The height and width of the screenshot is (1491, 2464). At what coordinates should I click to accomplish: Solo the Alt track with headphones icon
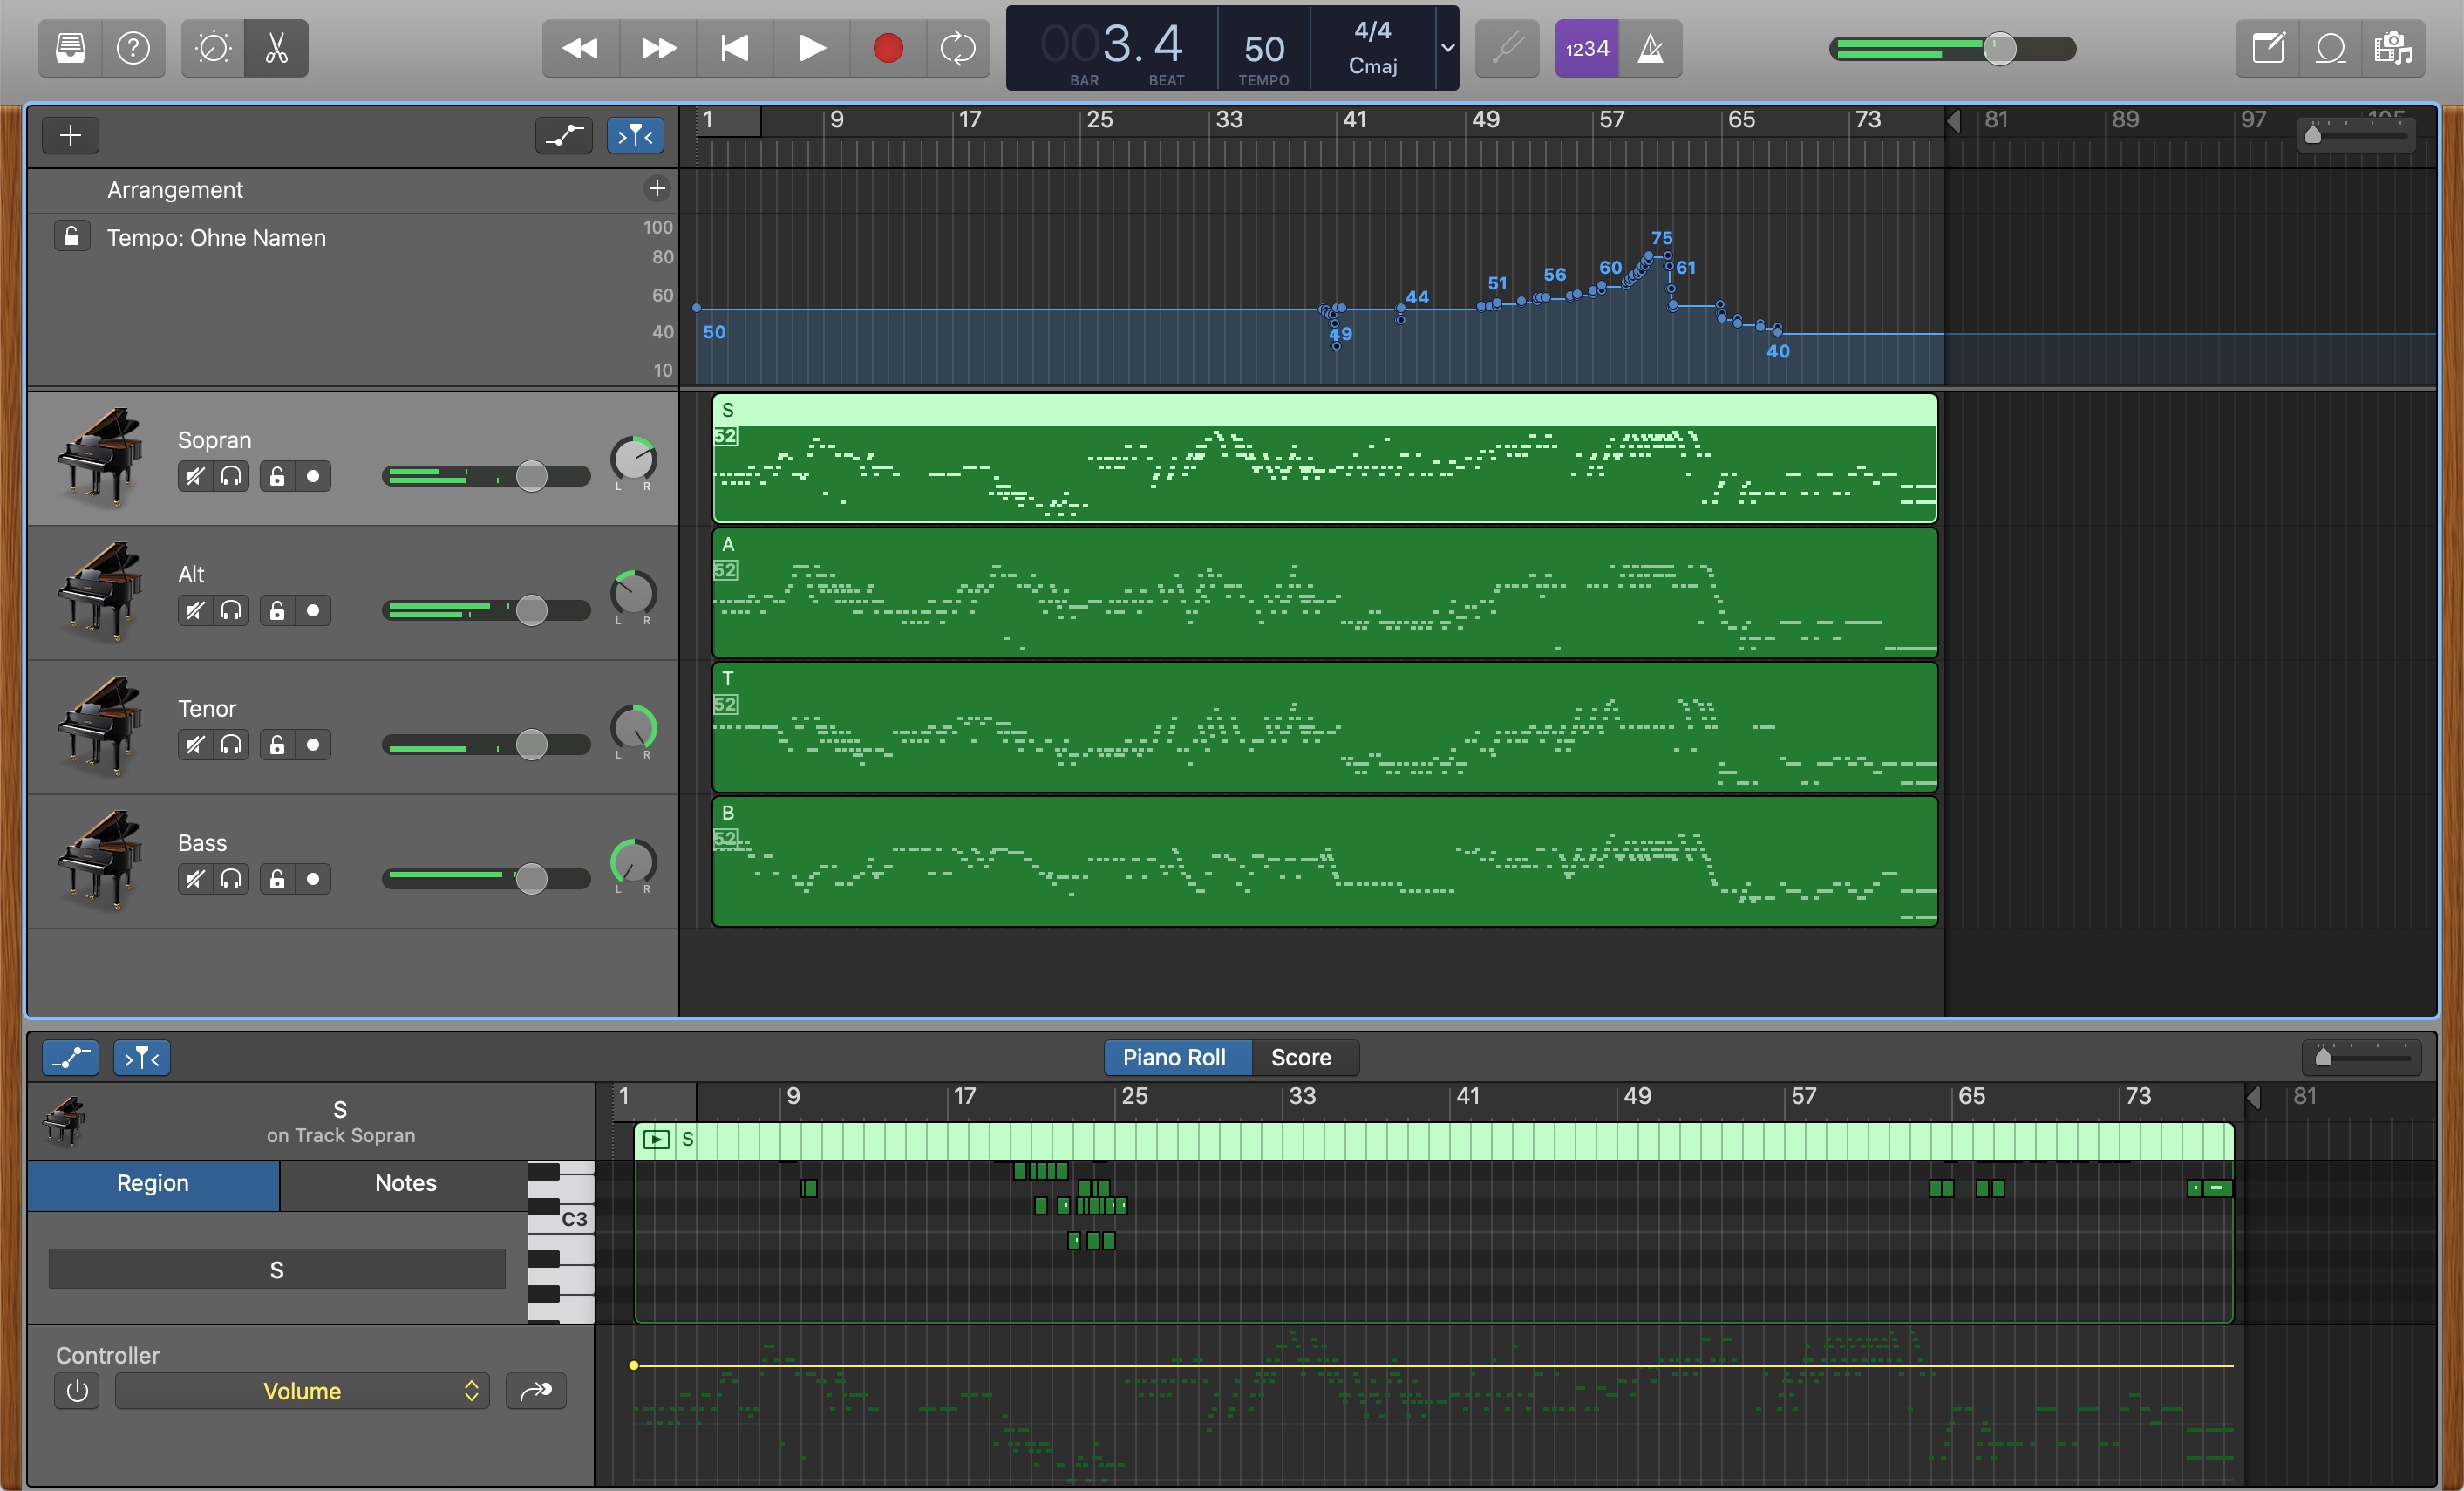[231, 610]
